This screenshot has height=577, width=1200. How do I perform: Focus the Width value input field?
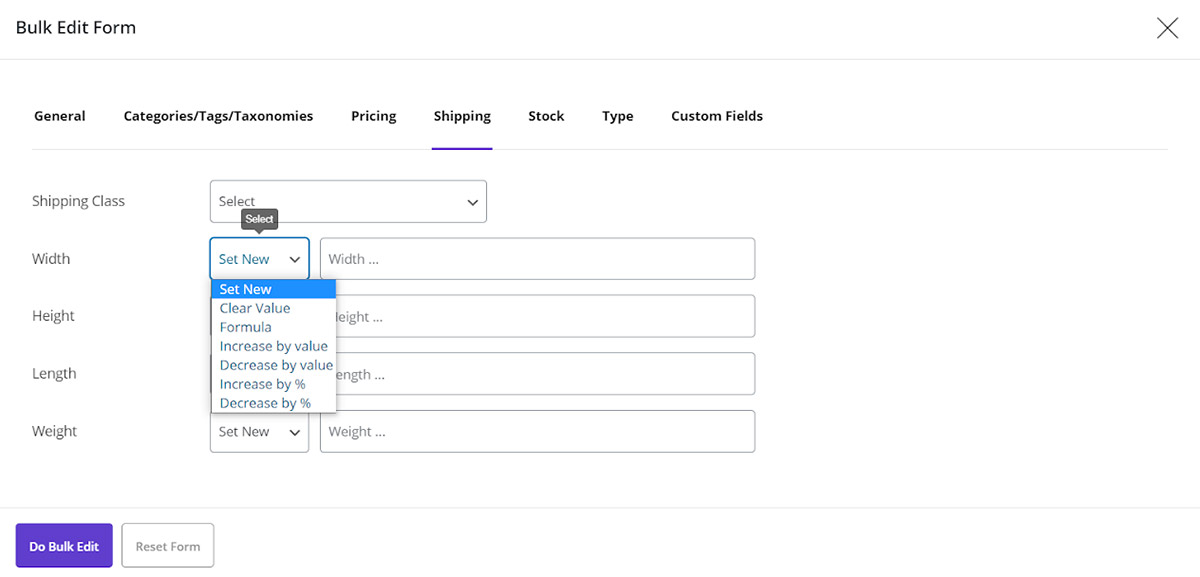537,258
